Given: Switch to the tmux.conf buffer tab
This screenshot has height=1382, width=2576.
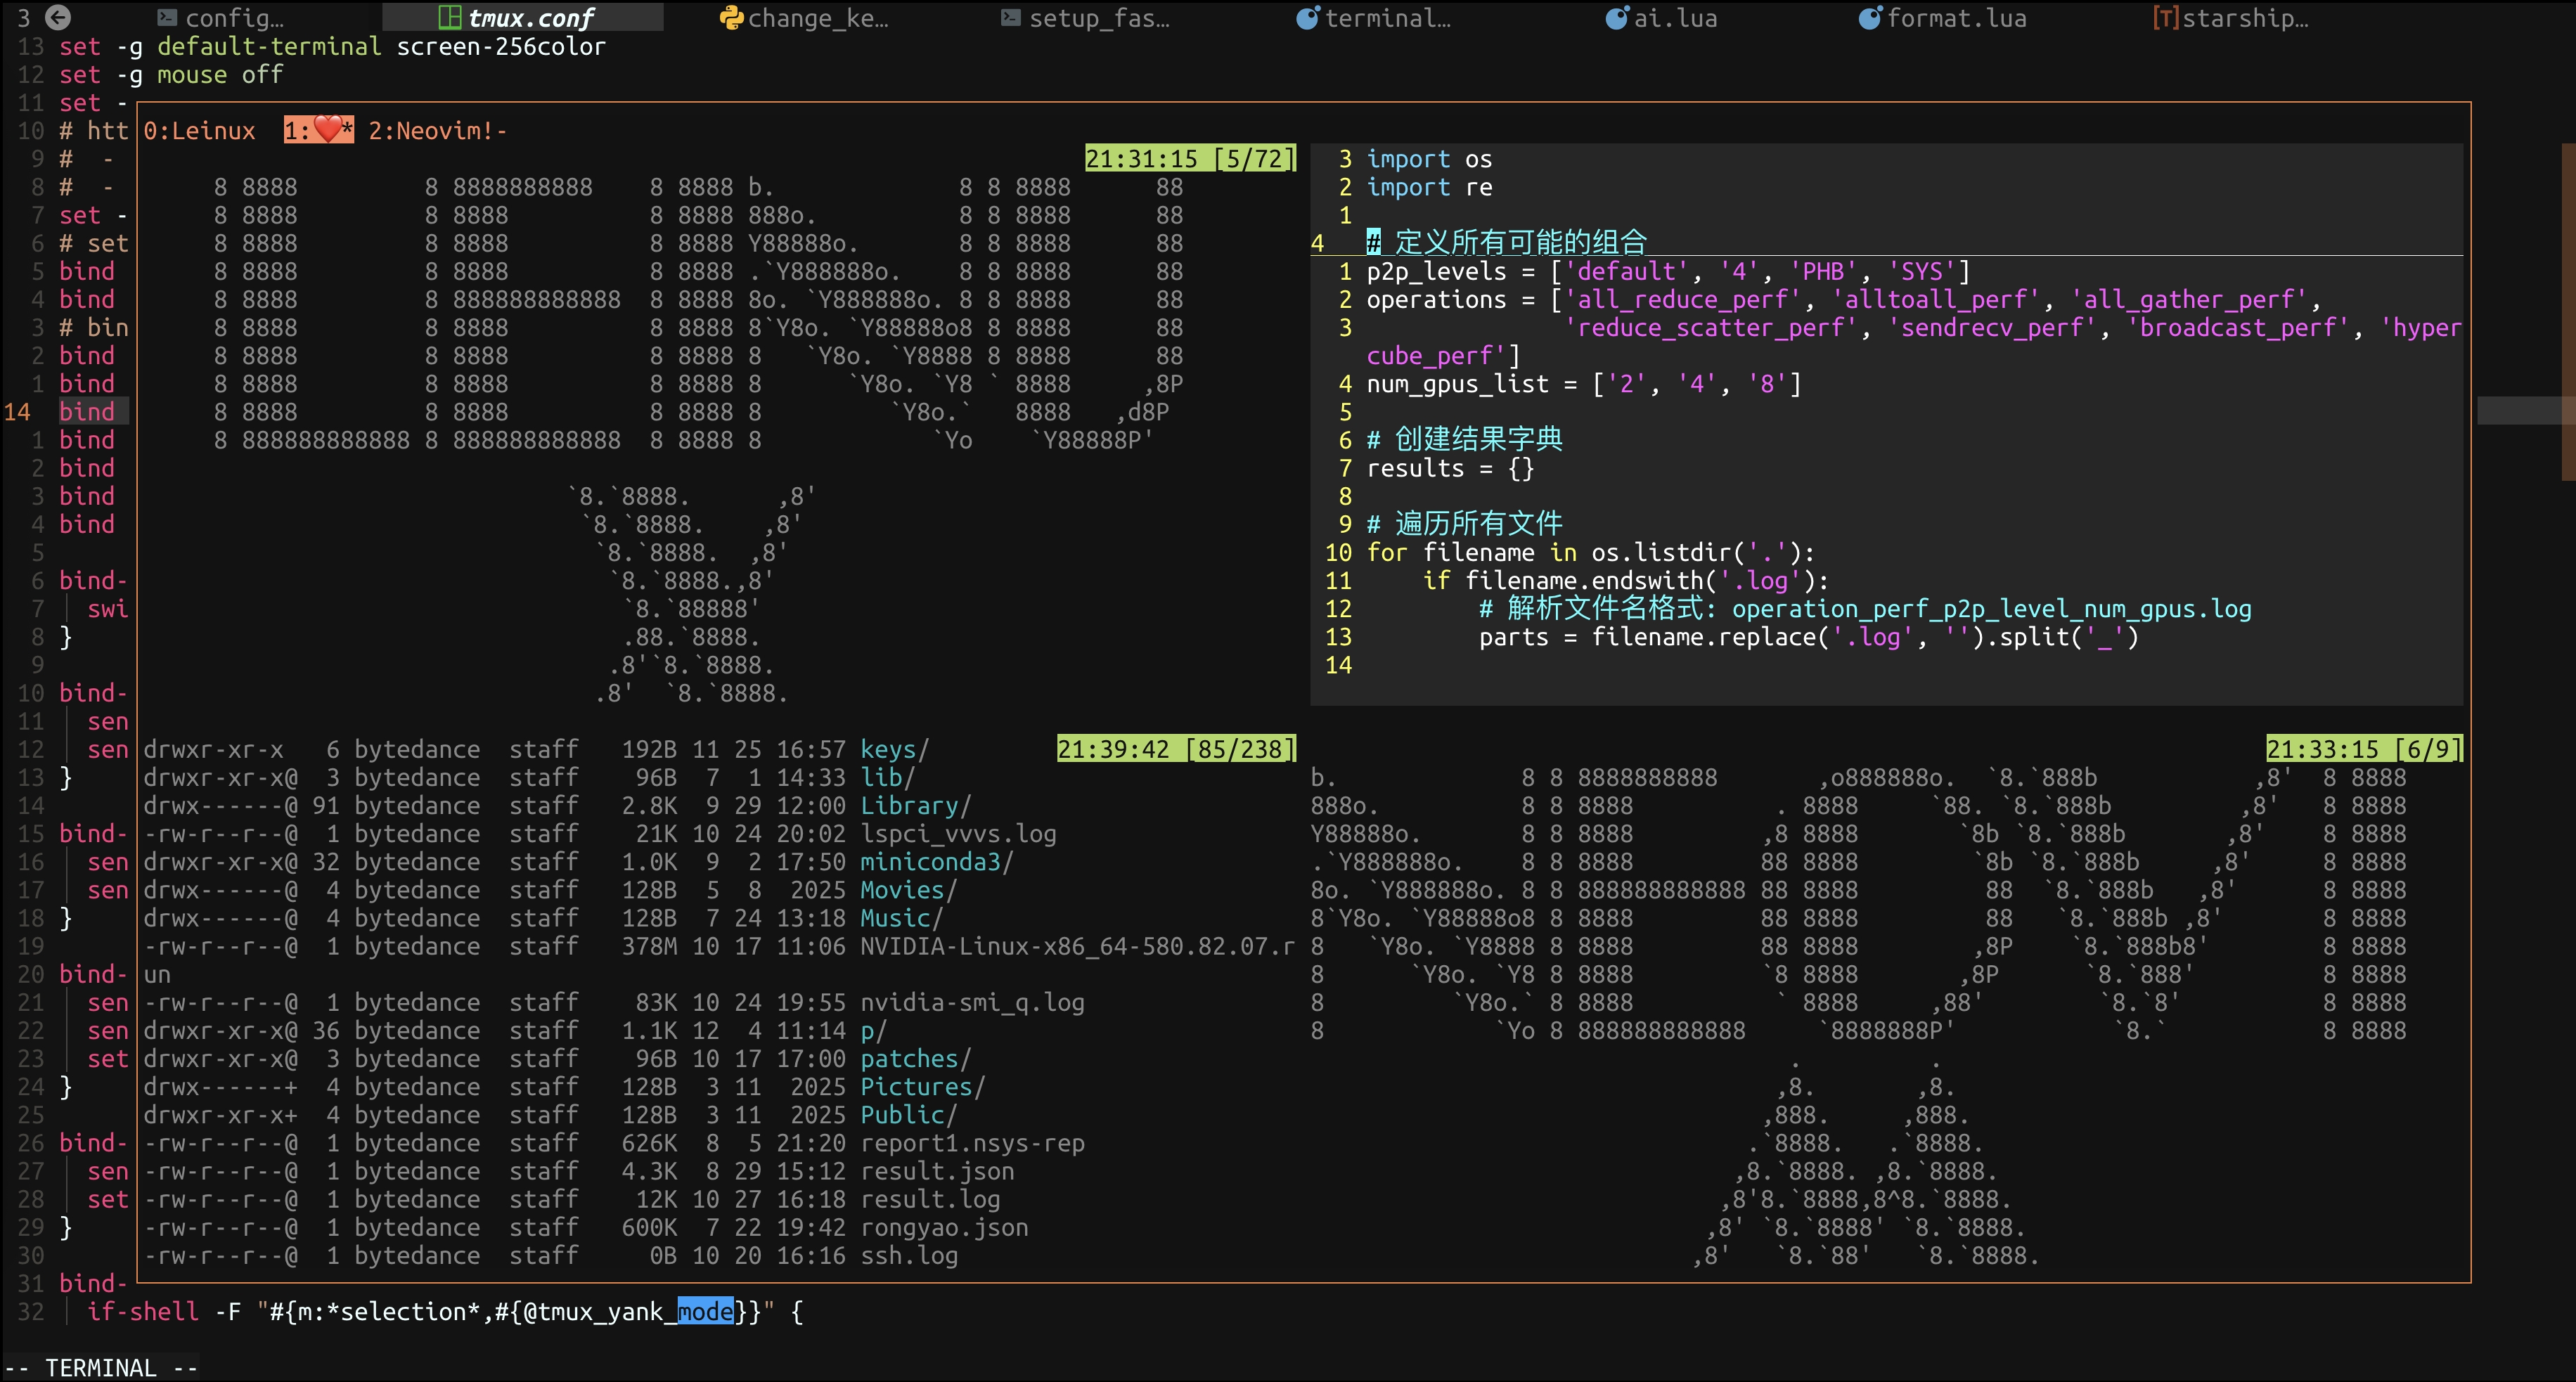Looking at the screenshot, I should (x=530, y=18).
